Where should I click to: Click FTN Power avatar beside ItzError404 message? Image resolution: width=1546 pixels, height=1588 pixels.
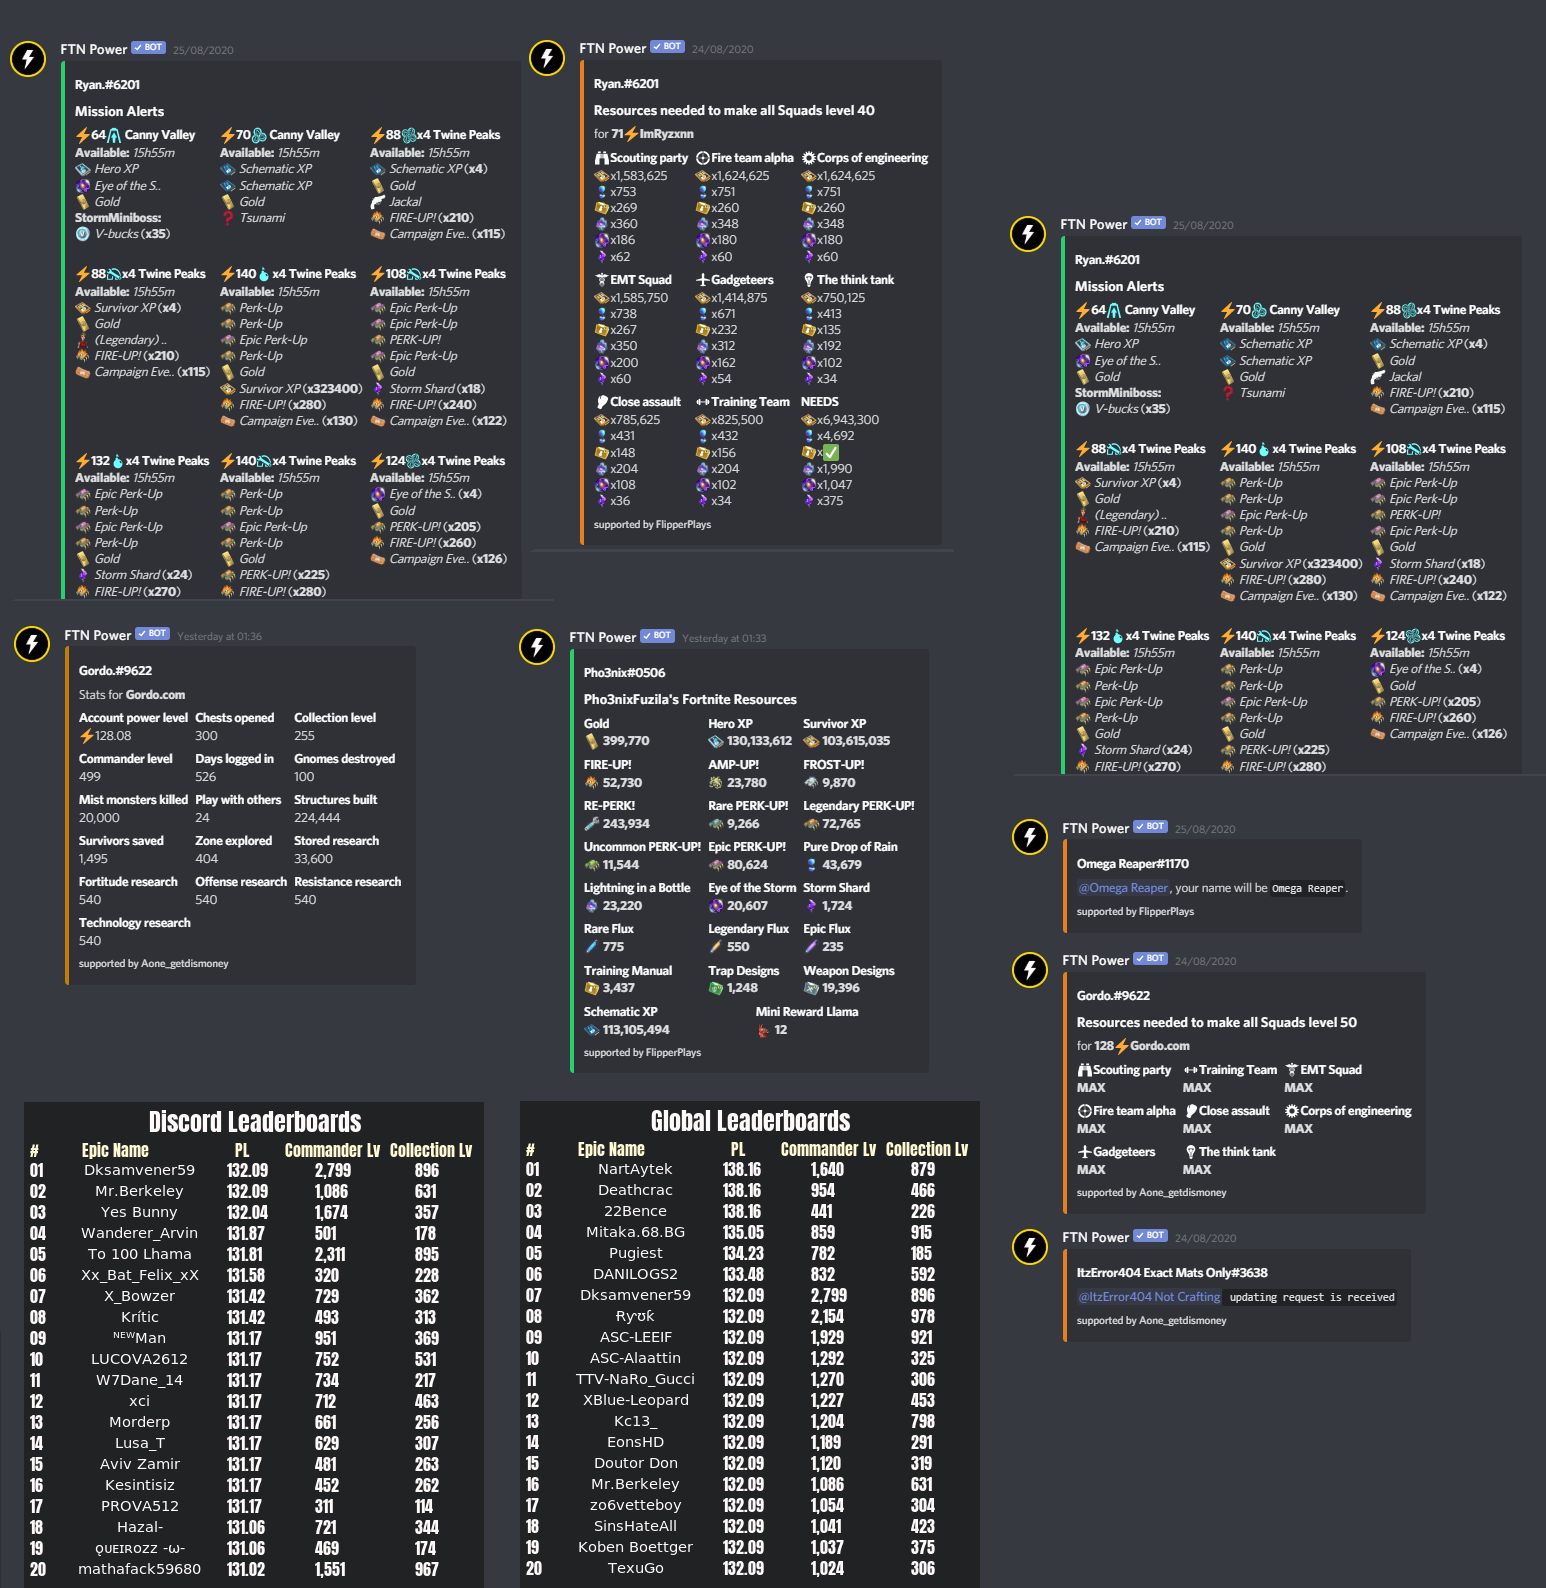[1030, 1246]
